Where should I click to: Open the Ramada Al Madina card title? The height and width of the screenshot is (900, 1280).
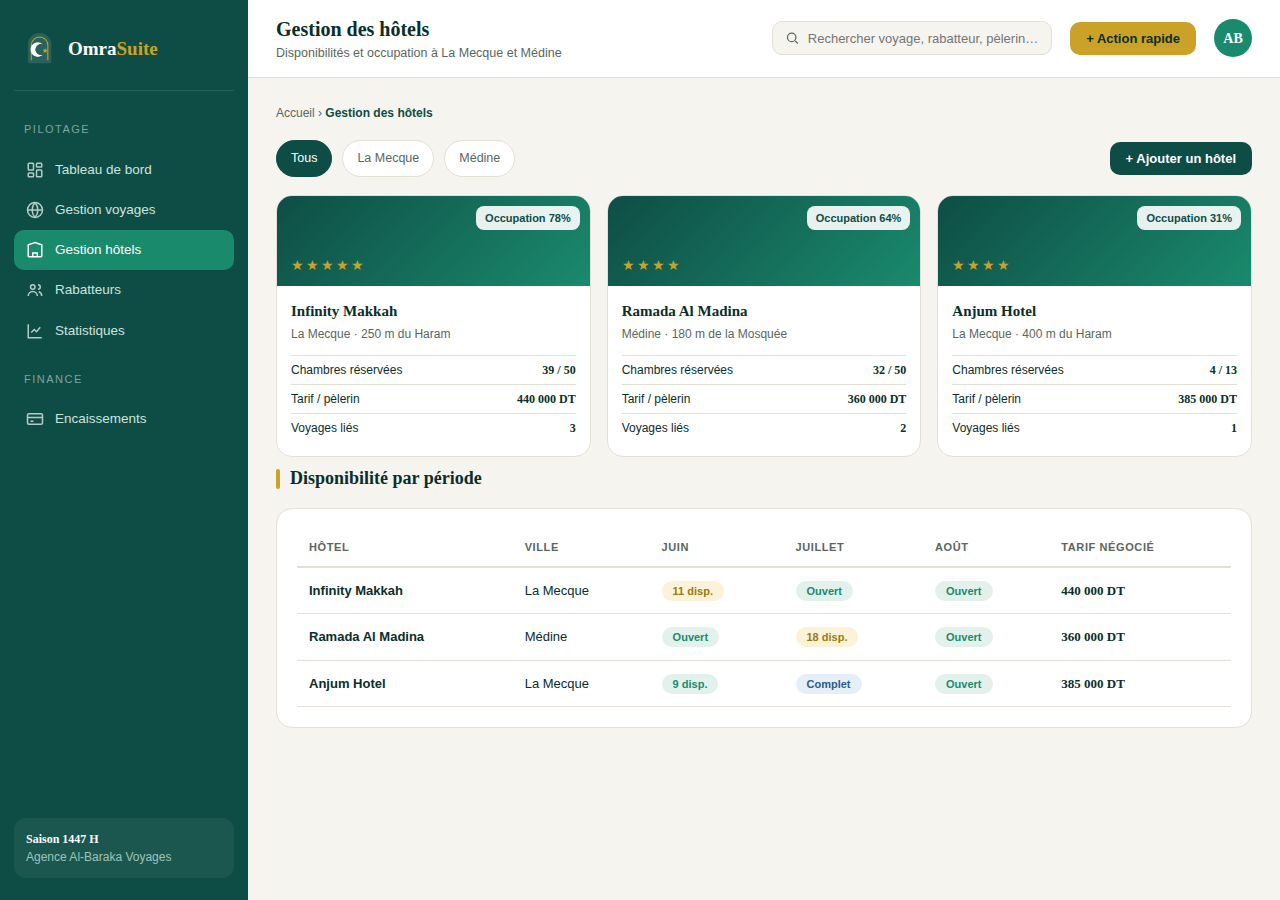tap(685, 311)
